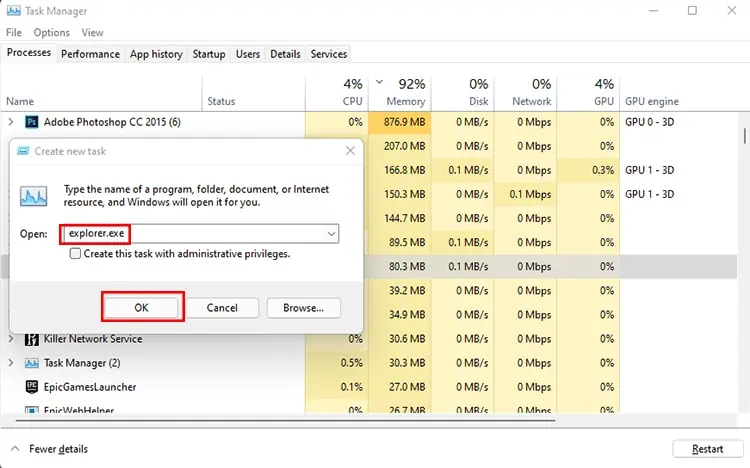Open the Options menu

52,33
